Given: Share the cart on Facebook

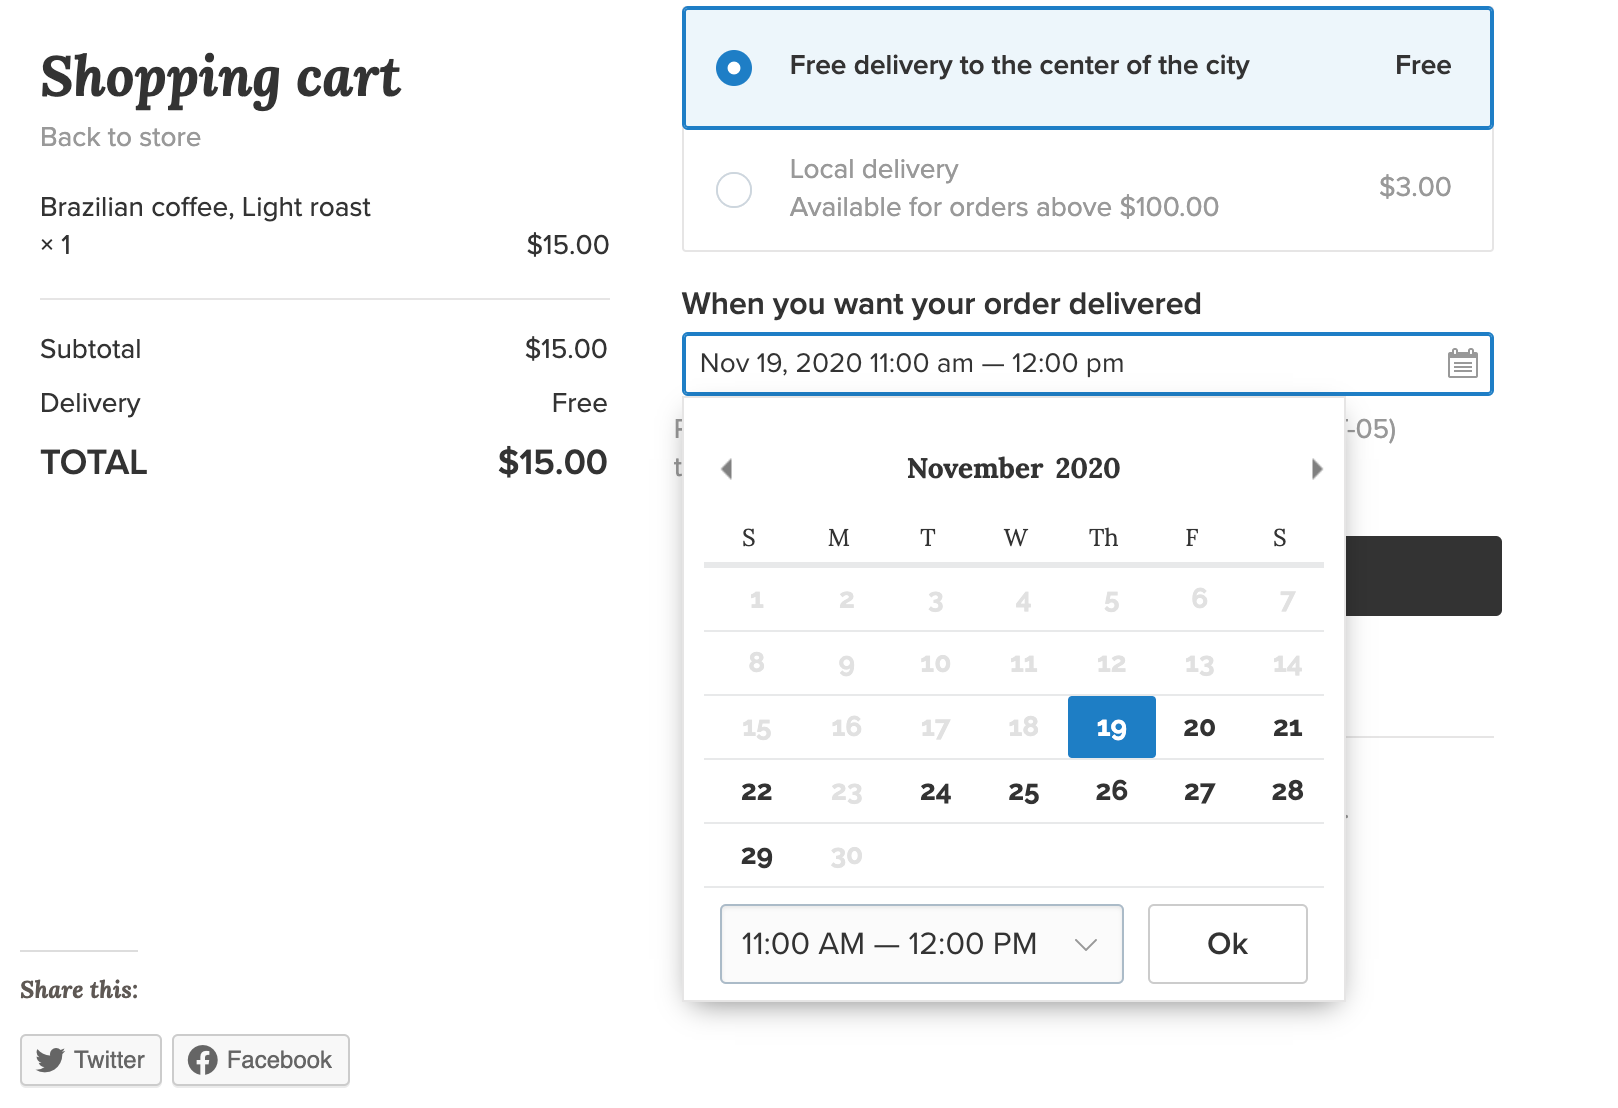Looking at the screenshot, I should (260, 1060).
